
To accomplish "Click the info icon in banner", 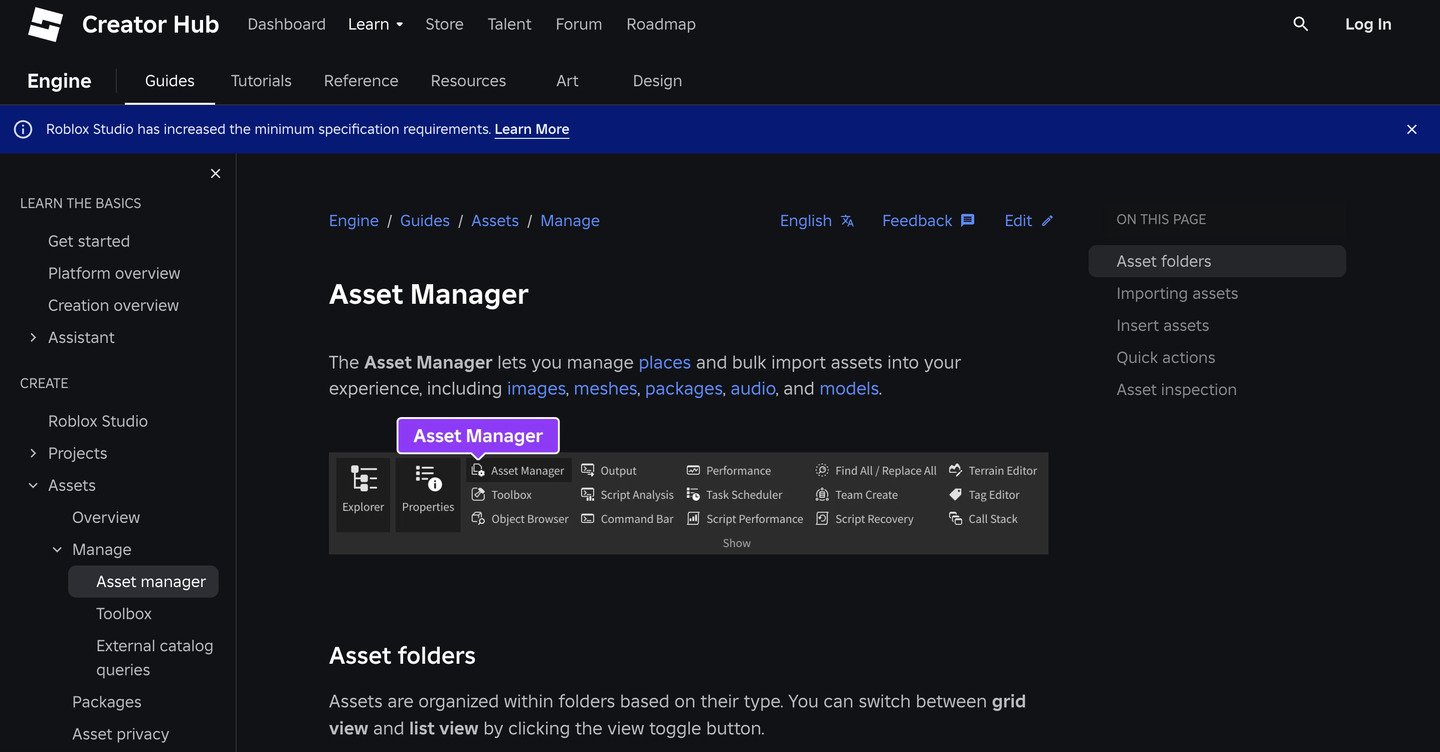I will tap(23, 129).
